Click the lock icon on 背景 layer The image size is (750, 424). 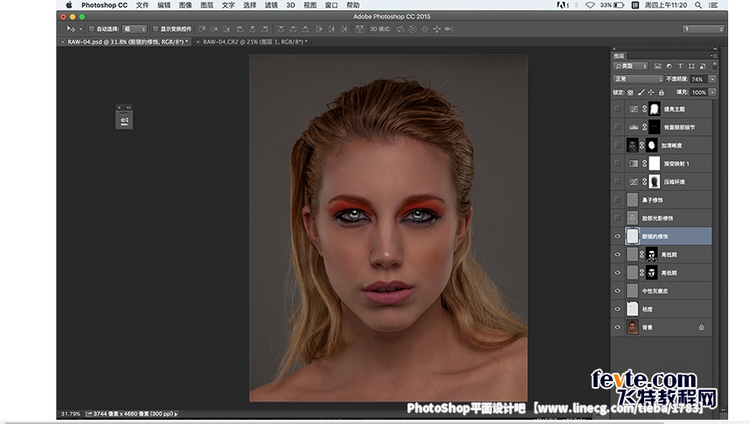coord(700,327)
